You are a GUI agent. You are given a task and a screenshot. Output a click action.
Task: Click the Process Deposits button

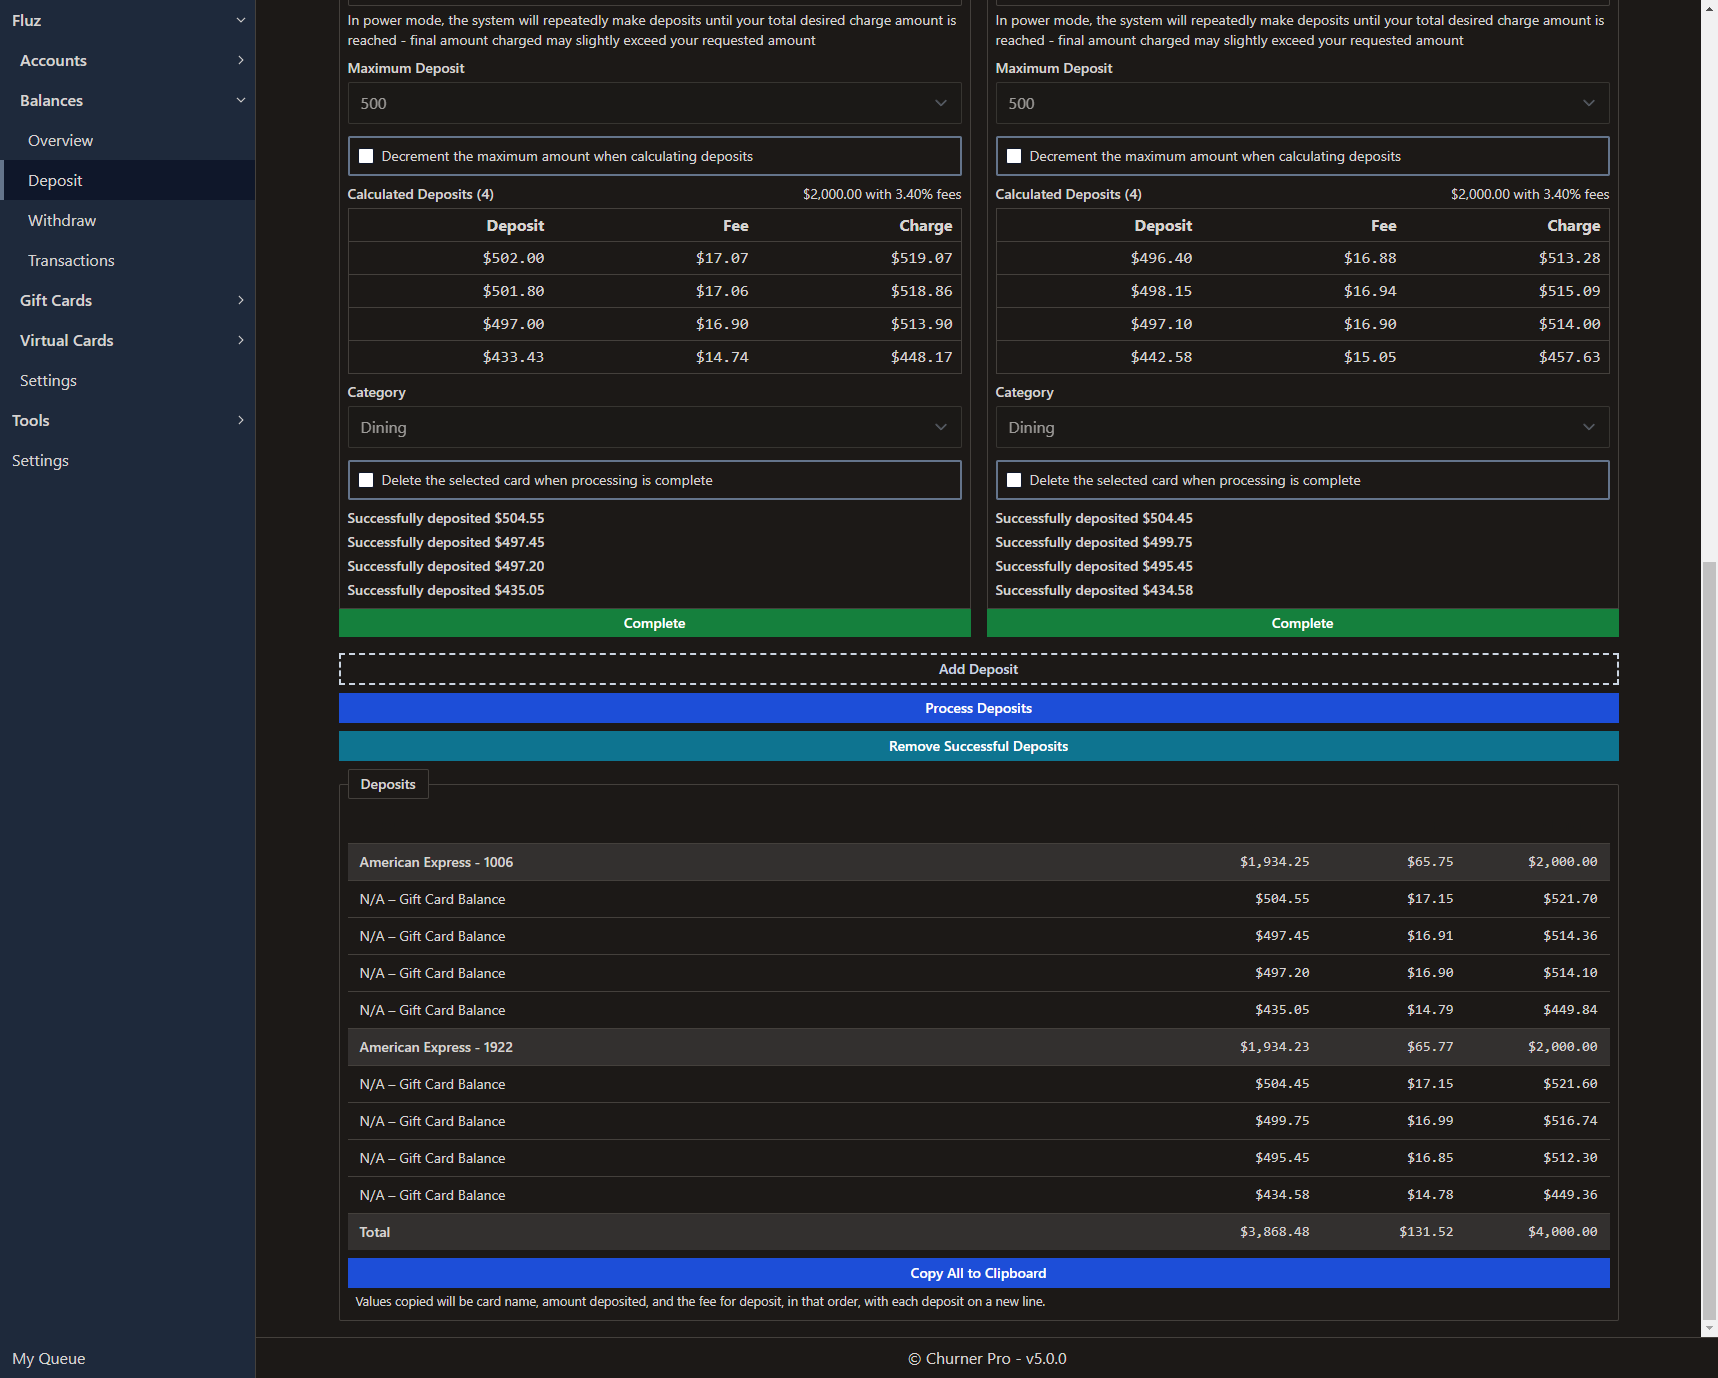[x=978, y=708]
